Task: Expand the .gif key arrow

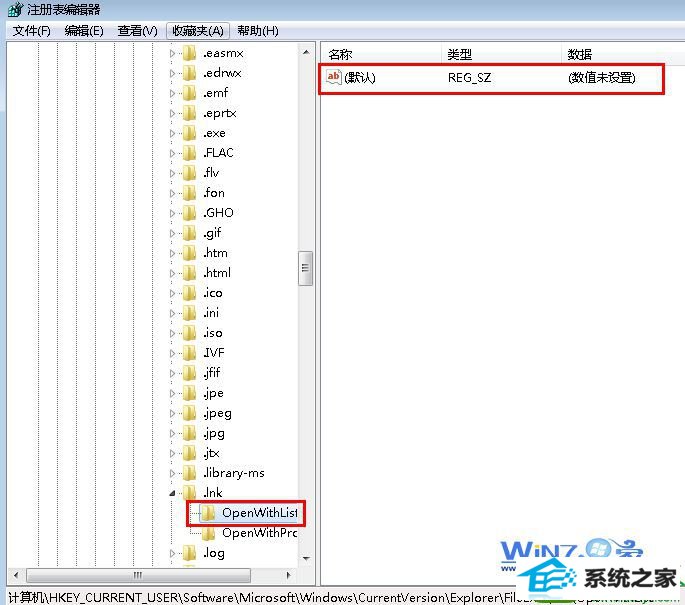Action: tap(172, 233)
